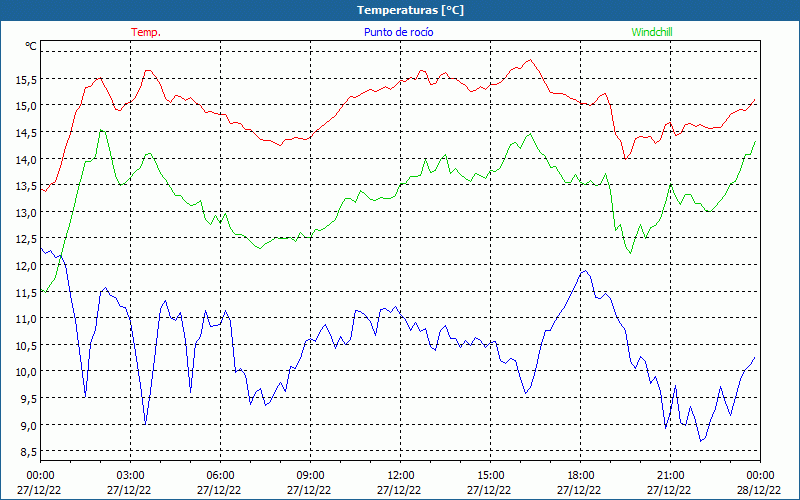The height and width of the screenshot is (500, 800).
Task: Click the 'Temperaturas [°C]' chart title
Action: click(410, 10)
